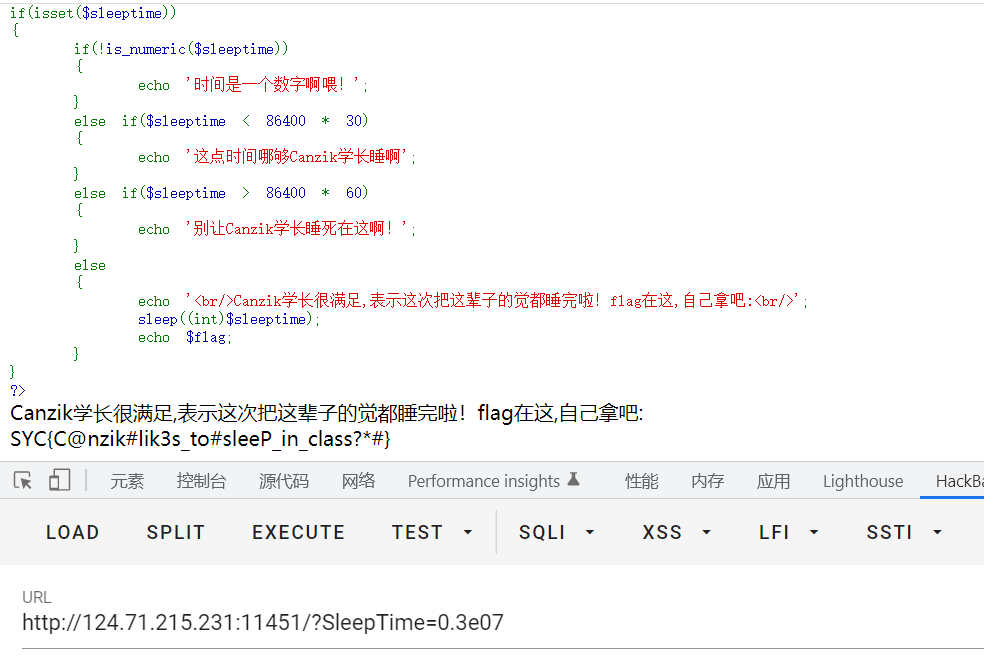This screenshot has width=984, height=672.
Task: Toggle the device toolbar icon
Action: pos(59,481)
